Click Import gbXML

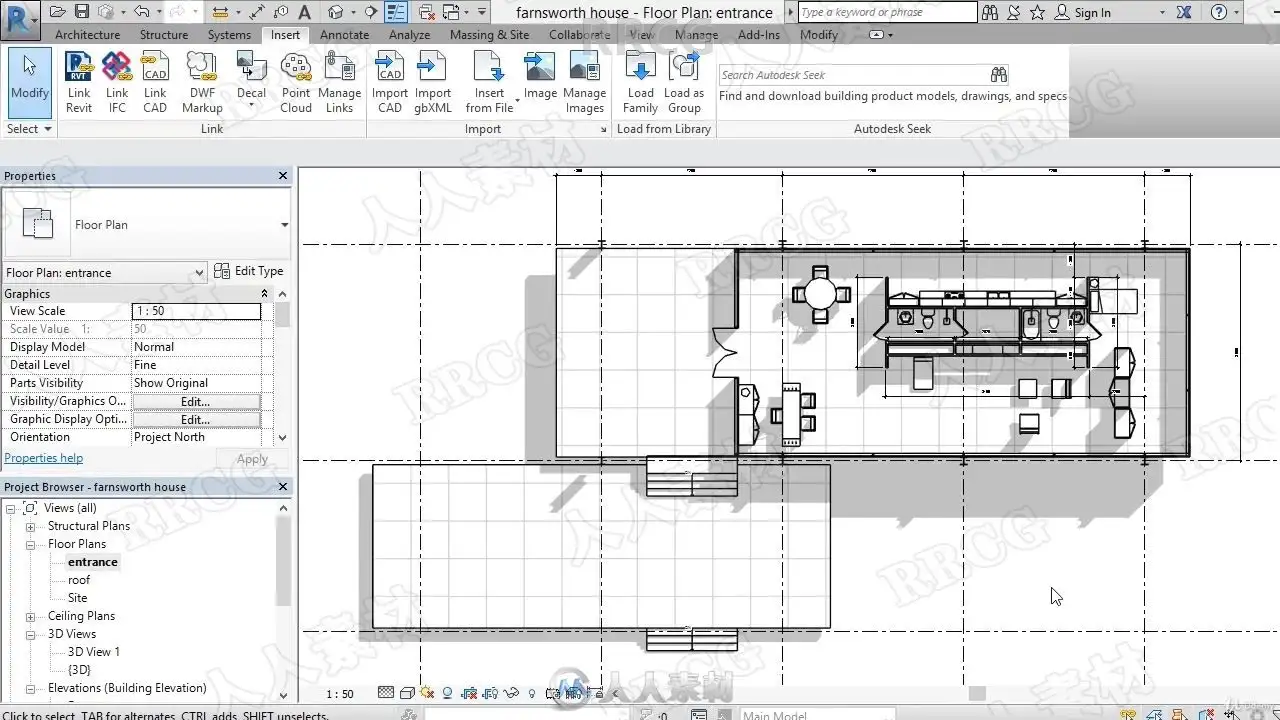[433, 83]
